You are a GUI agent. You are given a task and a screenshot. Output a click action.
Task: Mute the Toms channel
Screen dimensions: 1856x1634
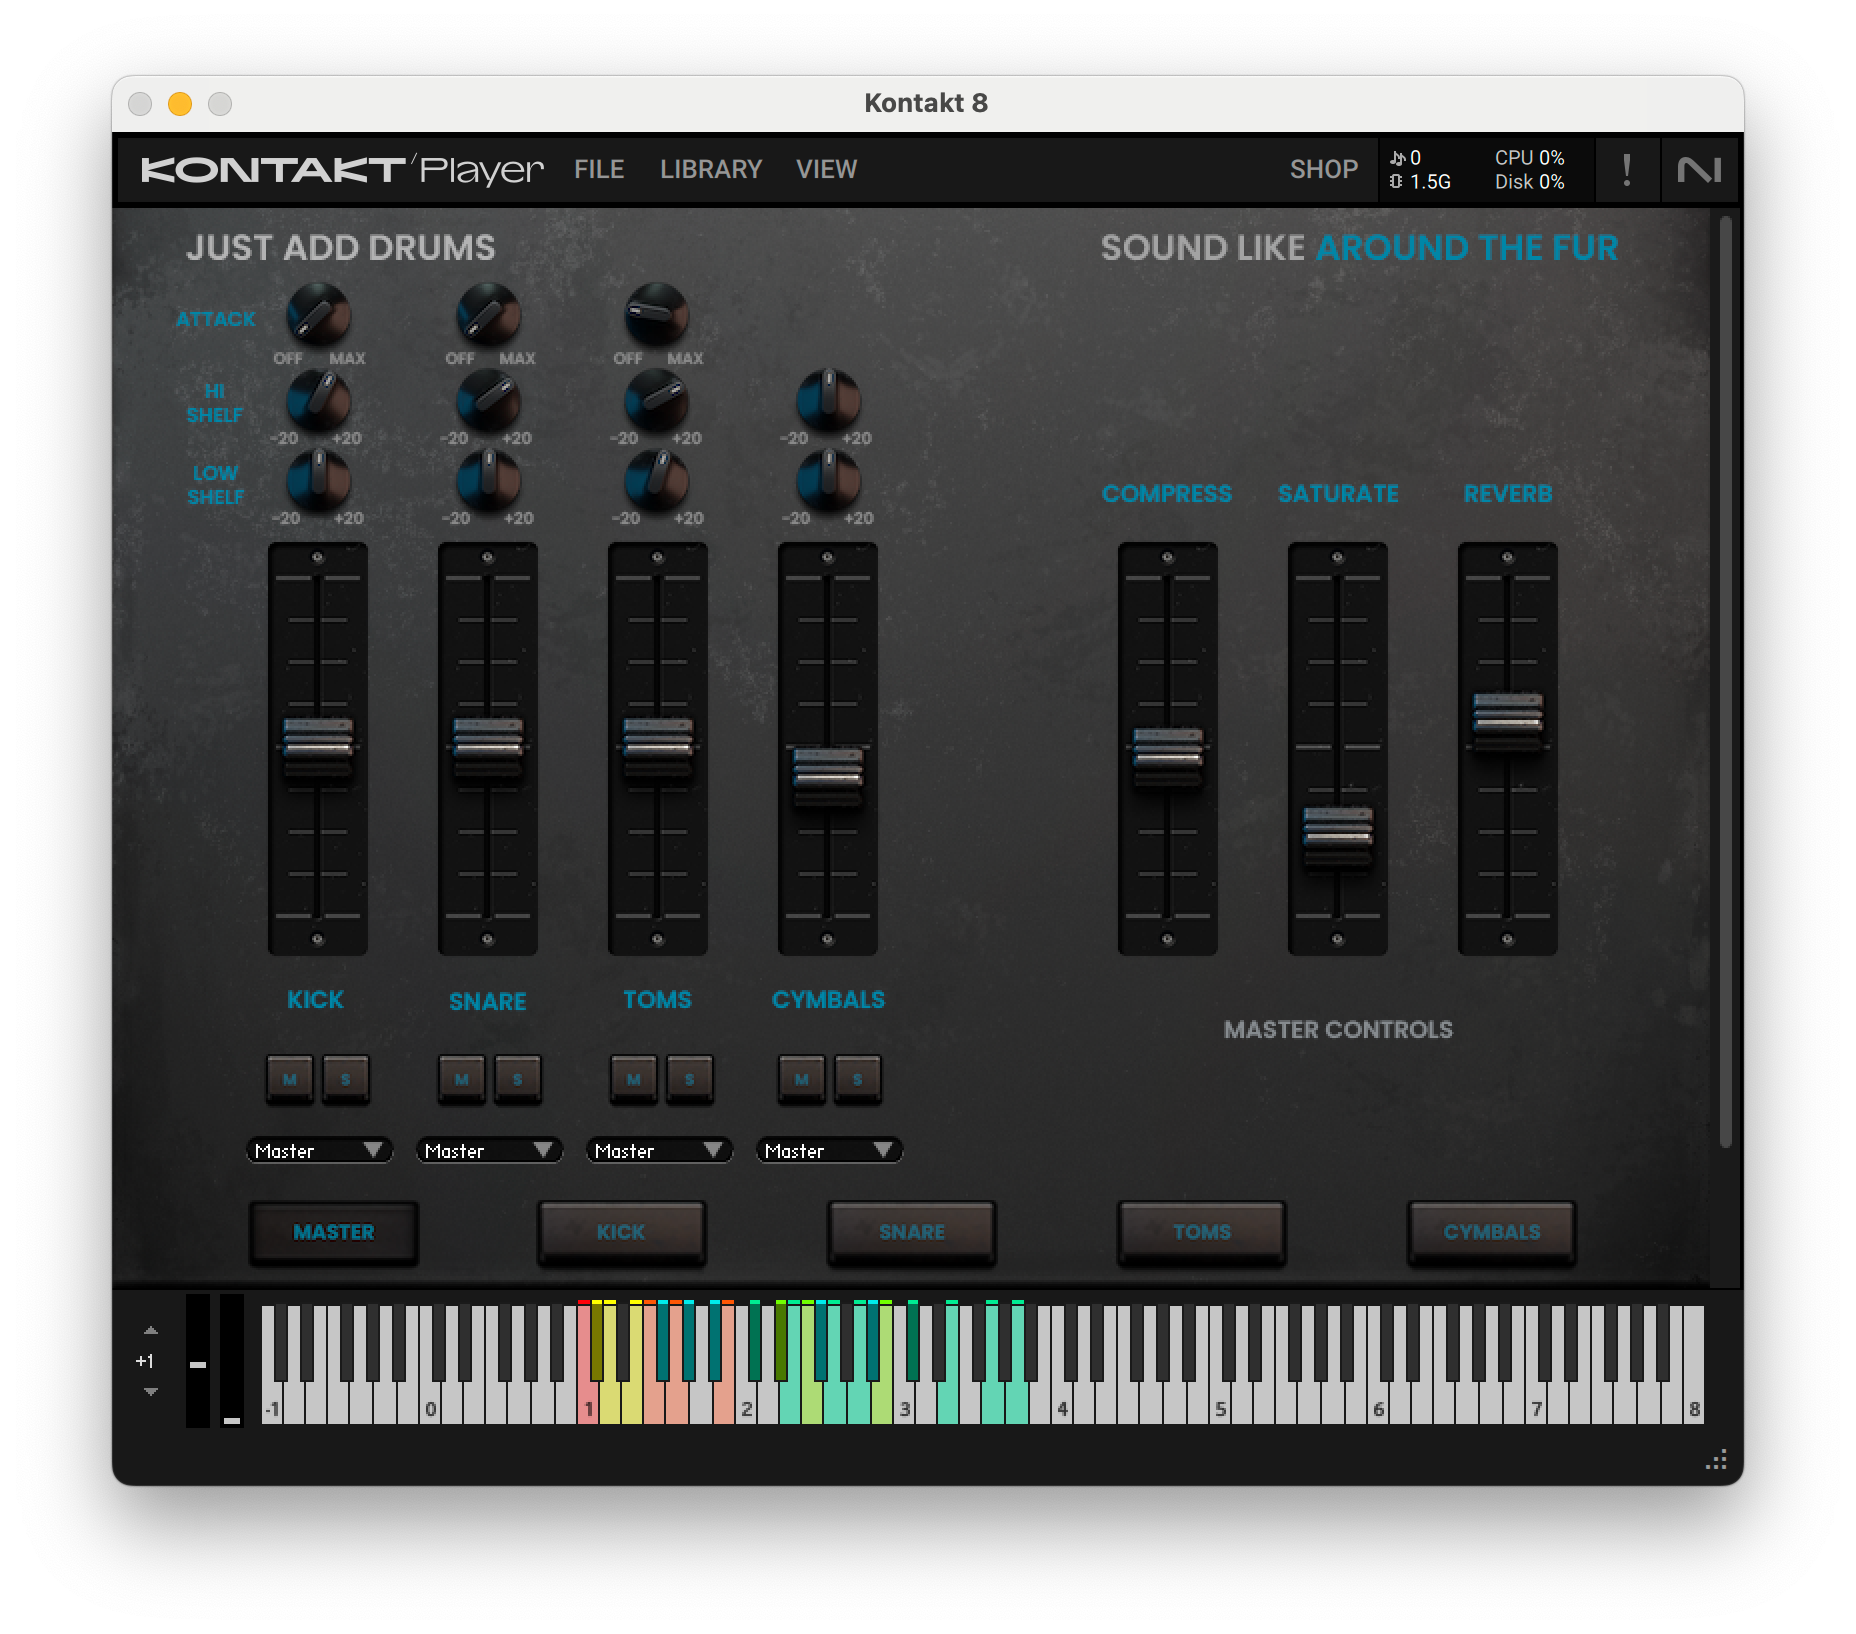click(634, 1079)
